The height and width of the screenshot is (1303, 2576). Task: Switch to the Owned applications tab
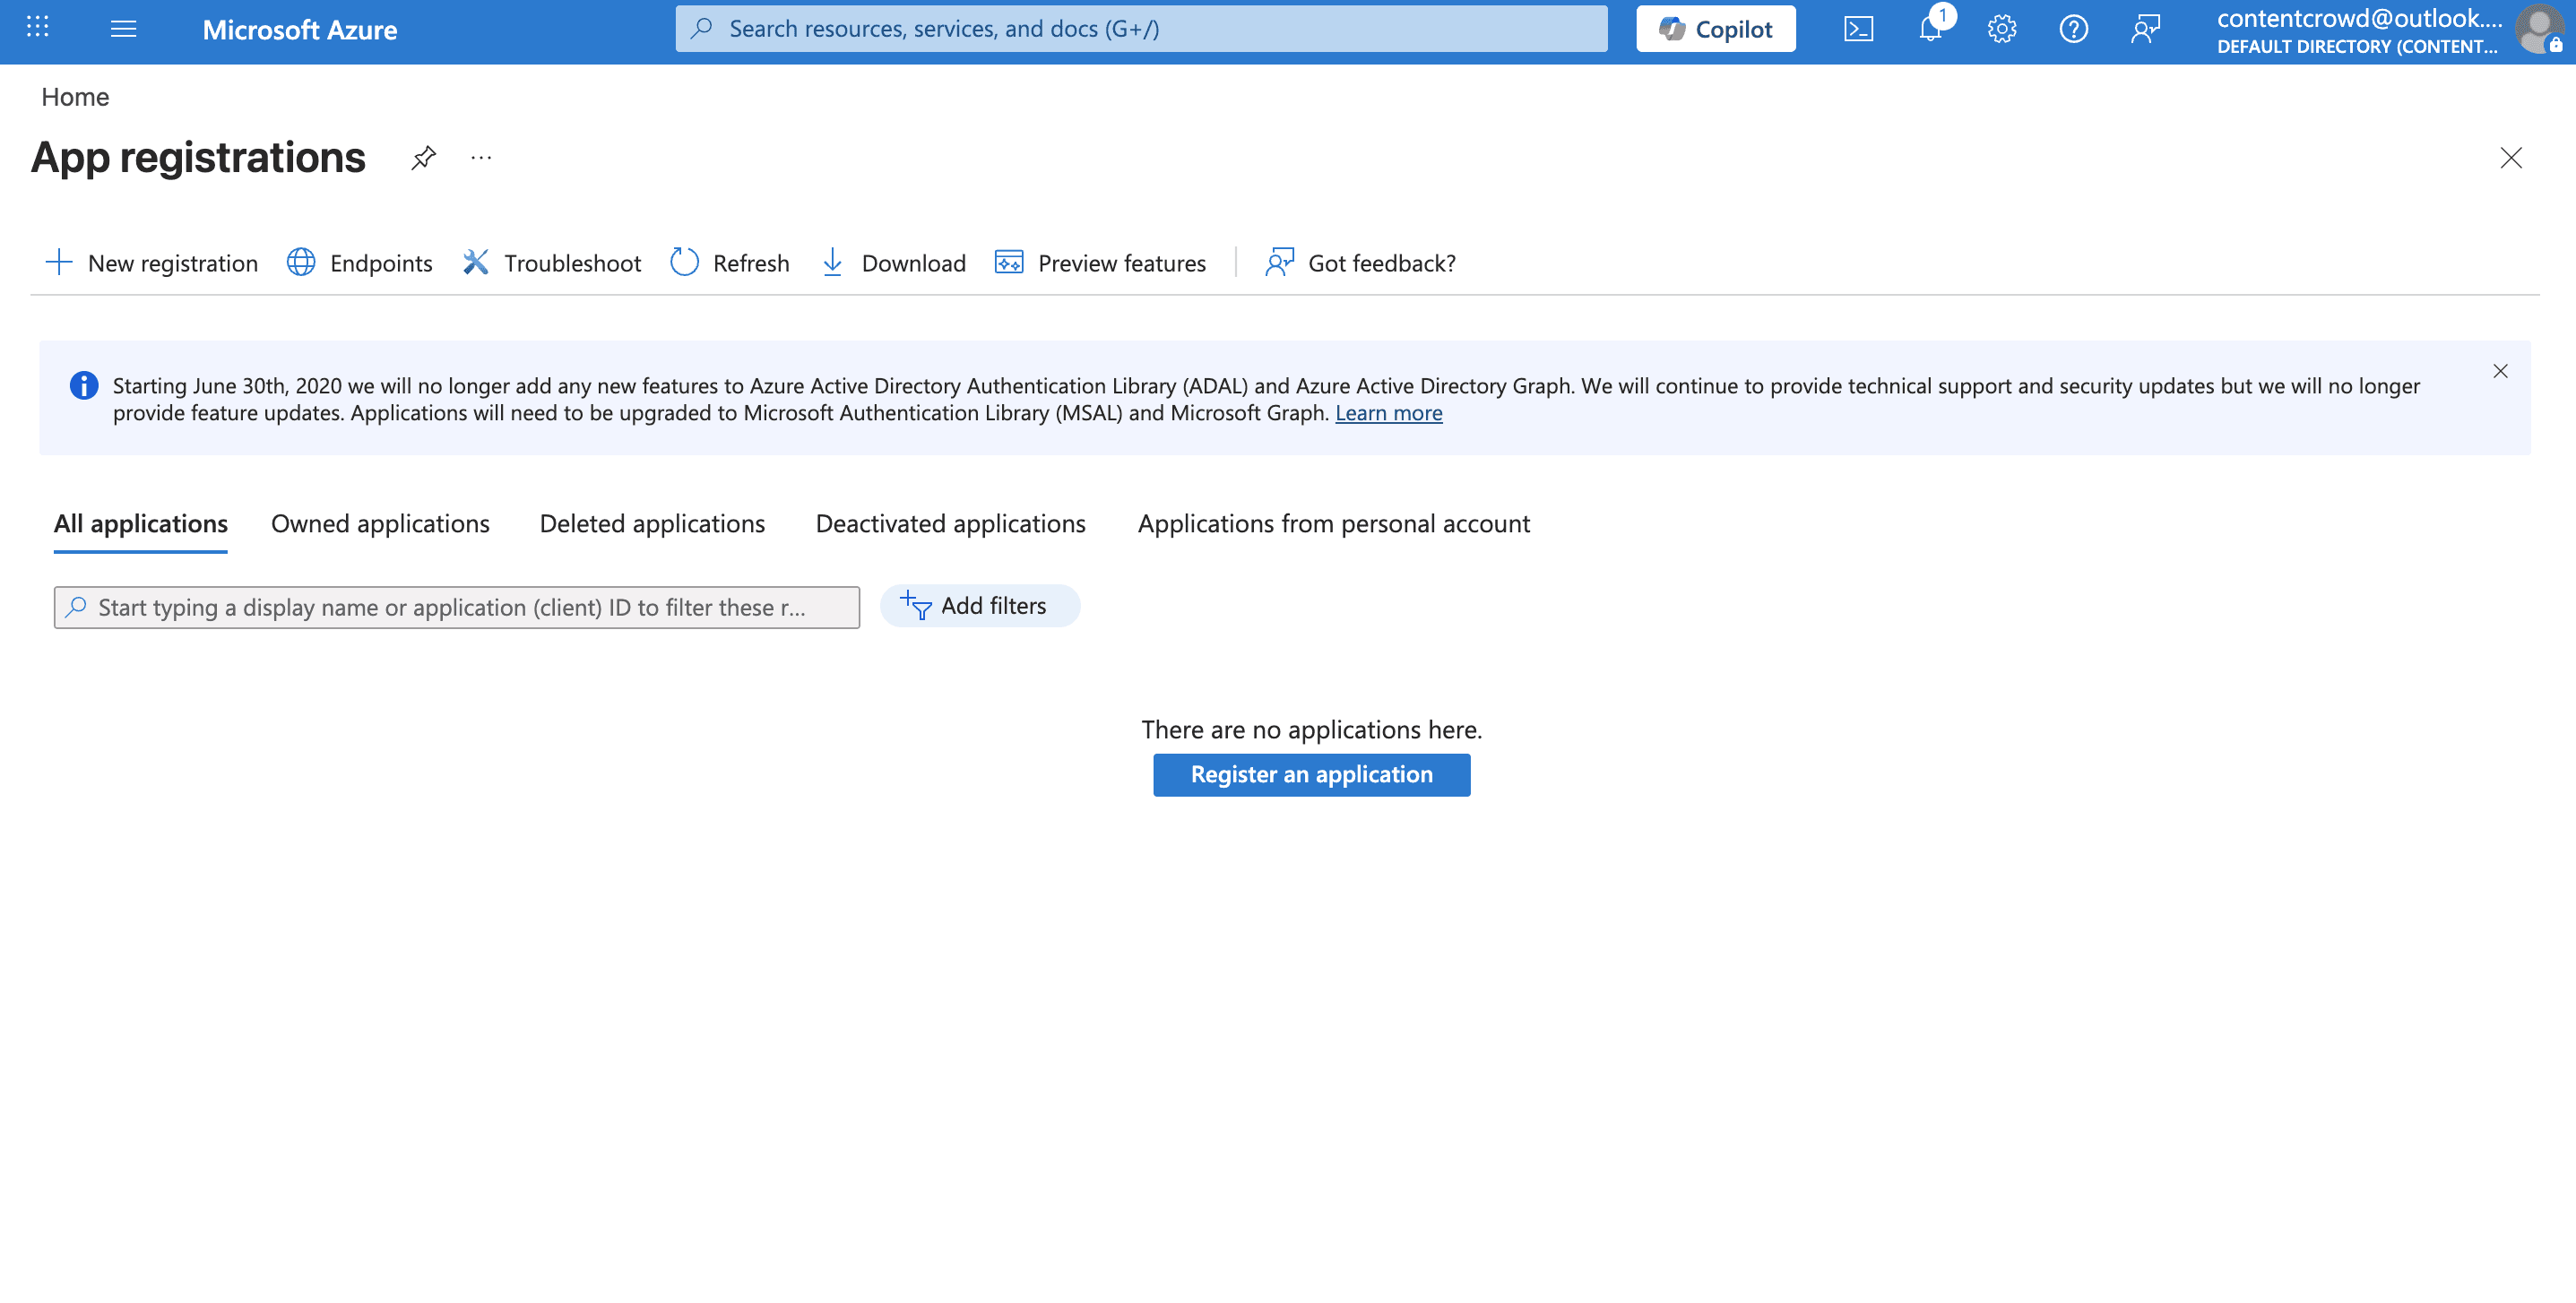[380, 524]
